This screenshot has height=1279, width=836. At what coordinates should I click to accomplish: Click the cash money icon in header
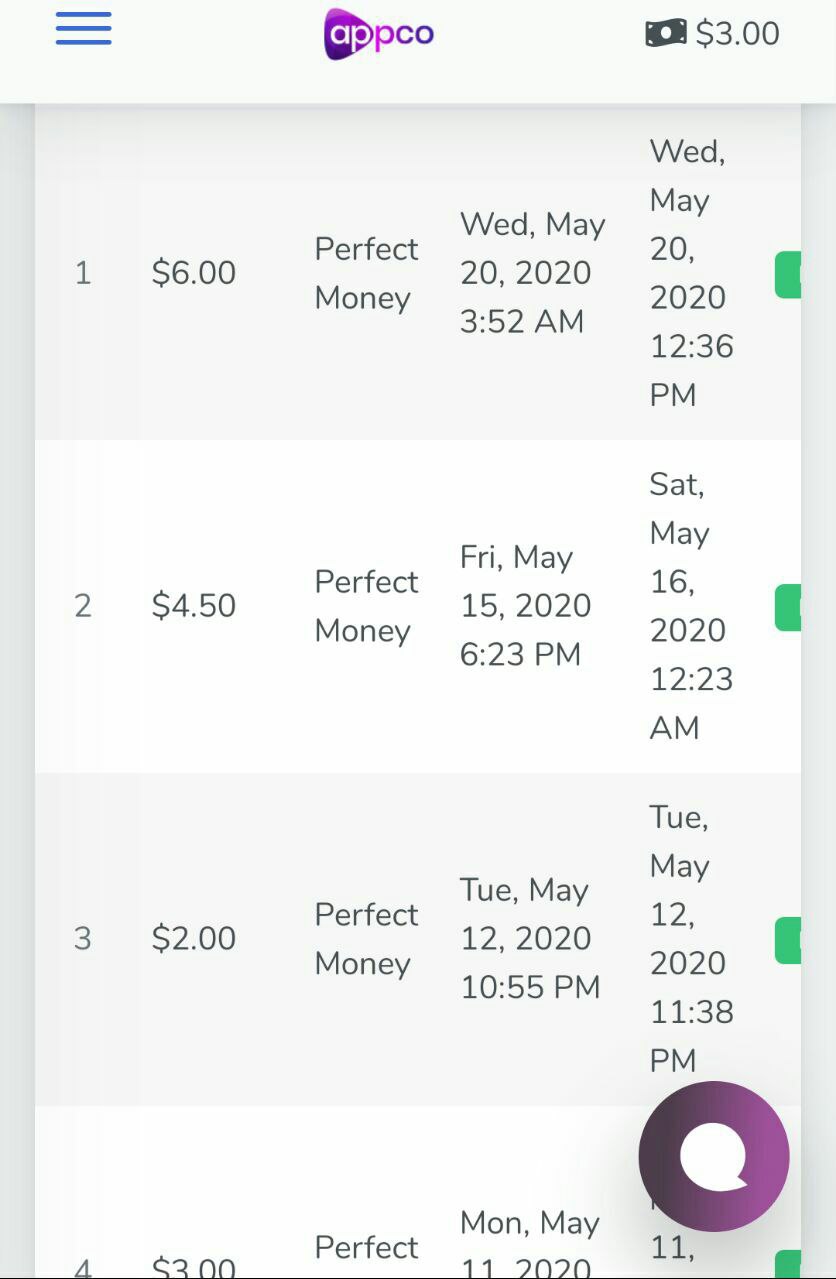[666, 33]
